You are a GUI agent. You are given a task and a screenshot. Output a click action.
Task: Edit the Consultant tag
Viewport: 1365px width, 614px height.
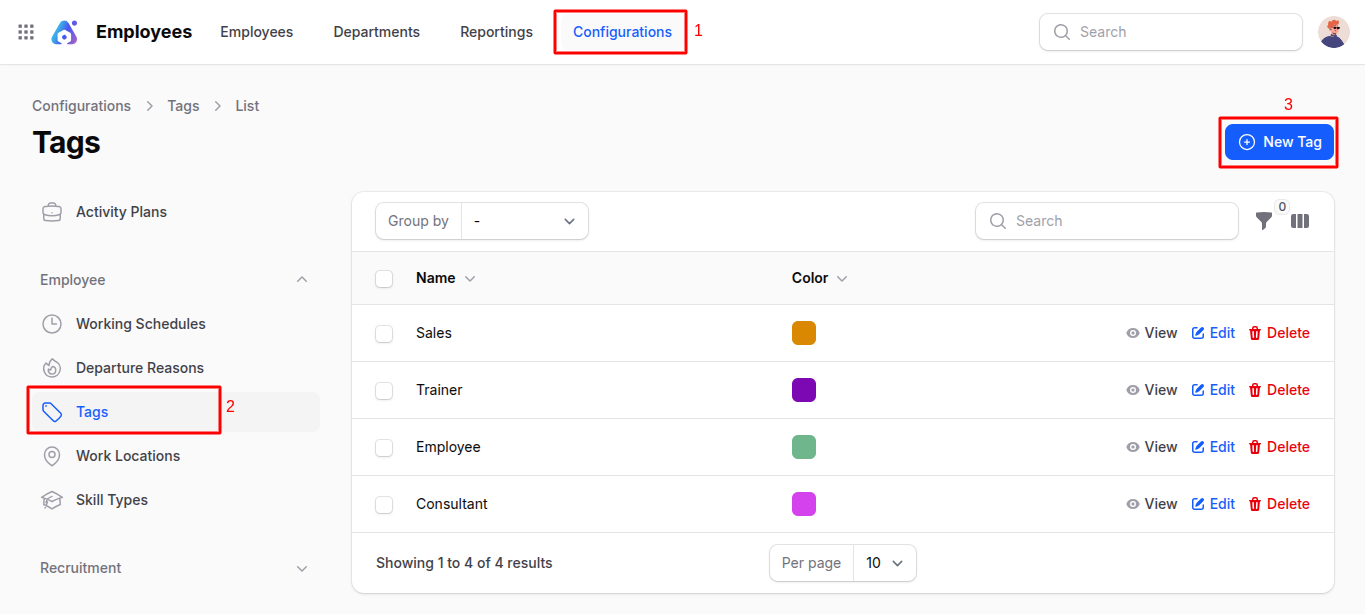[1213, 503]
